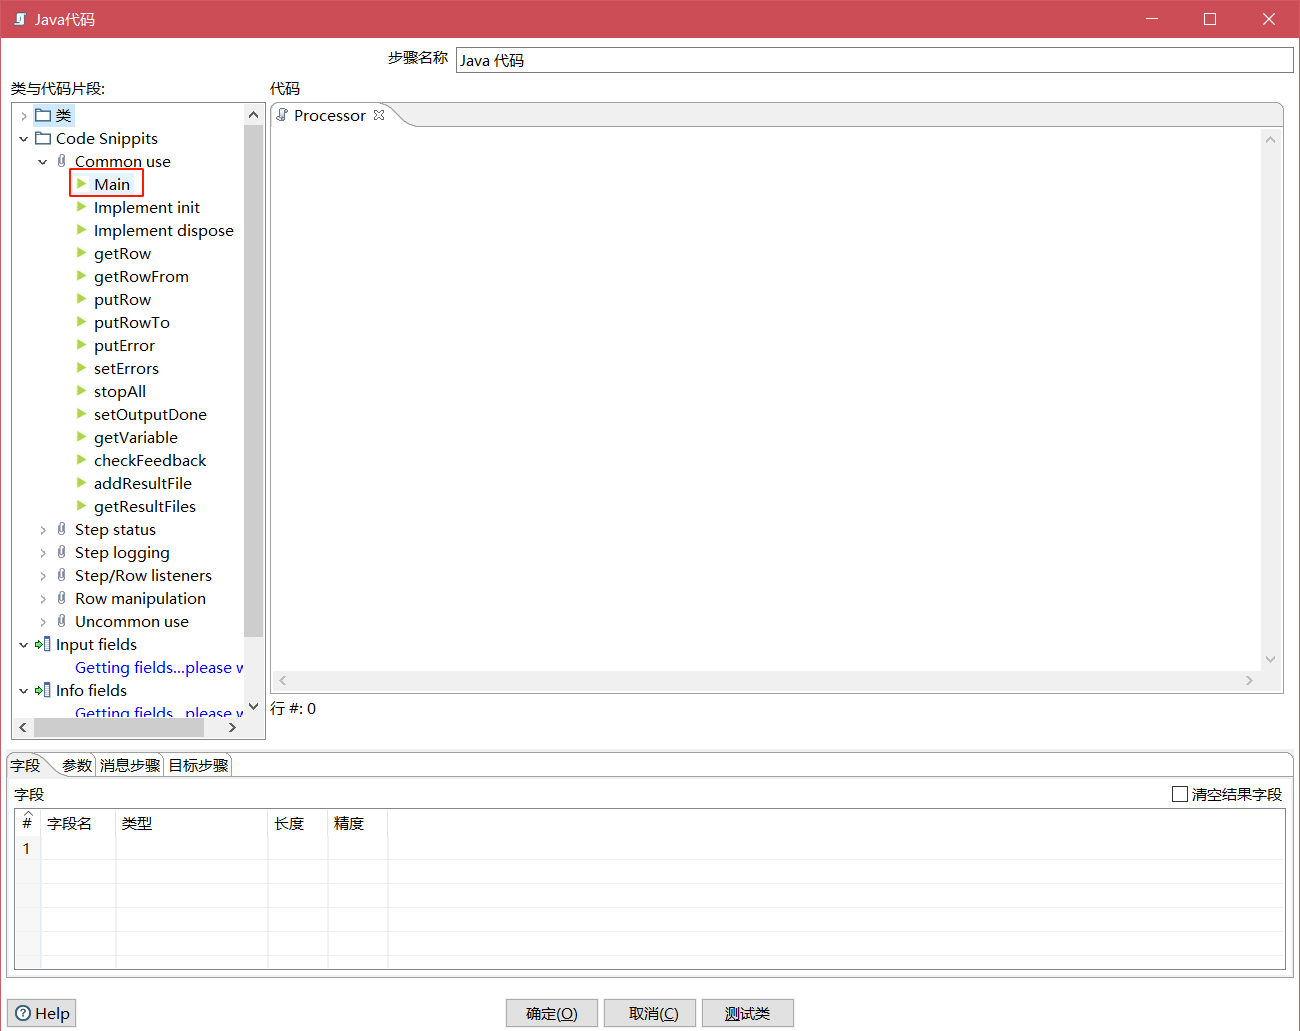Click the 步骤名称 input field
1300x1031 pixels.
coord(873,60)
